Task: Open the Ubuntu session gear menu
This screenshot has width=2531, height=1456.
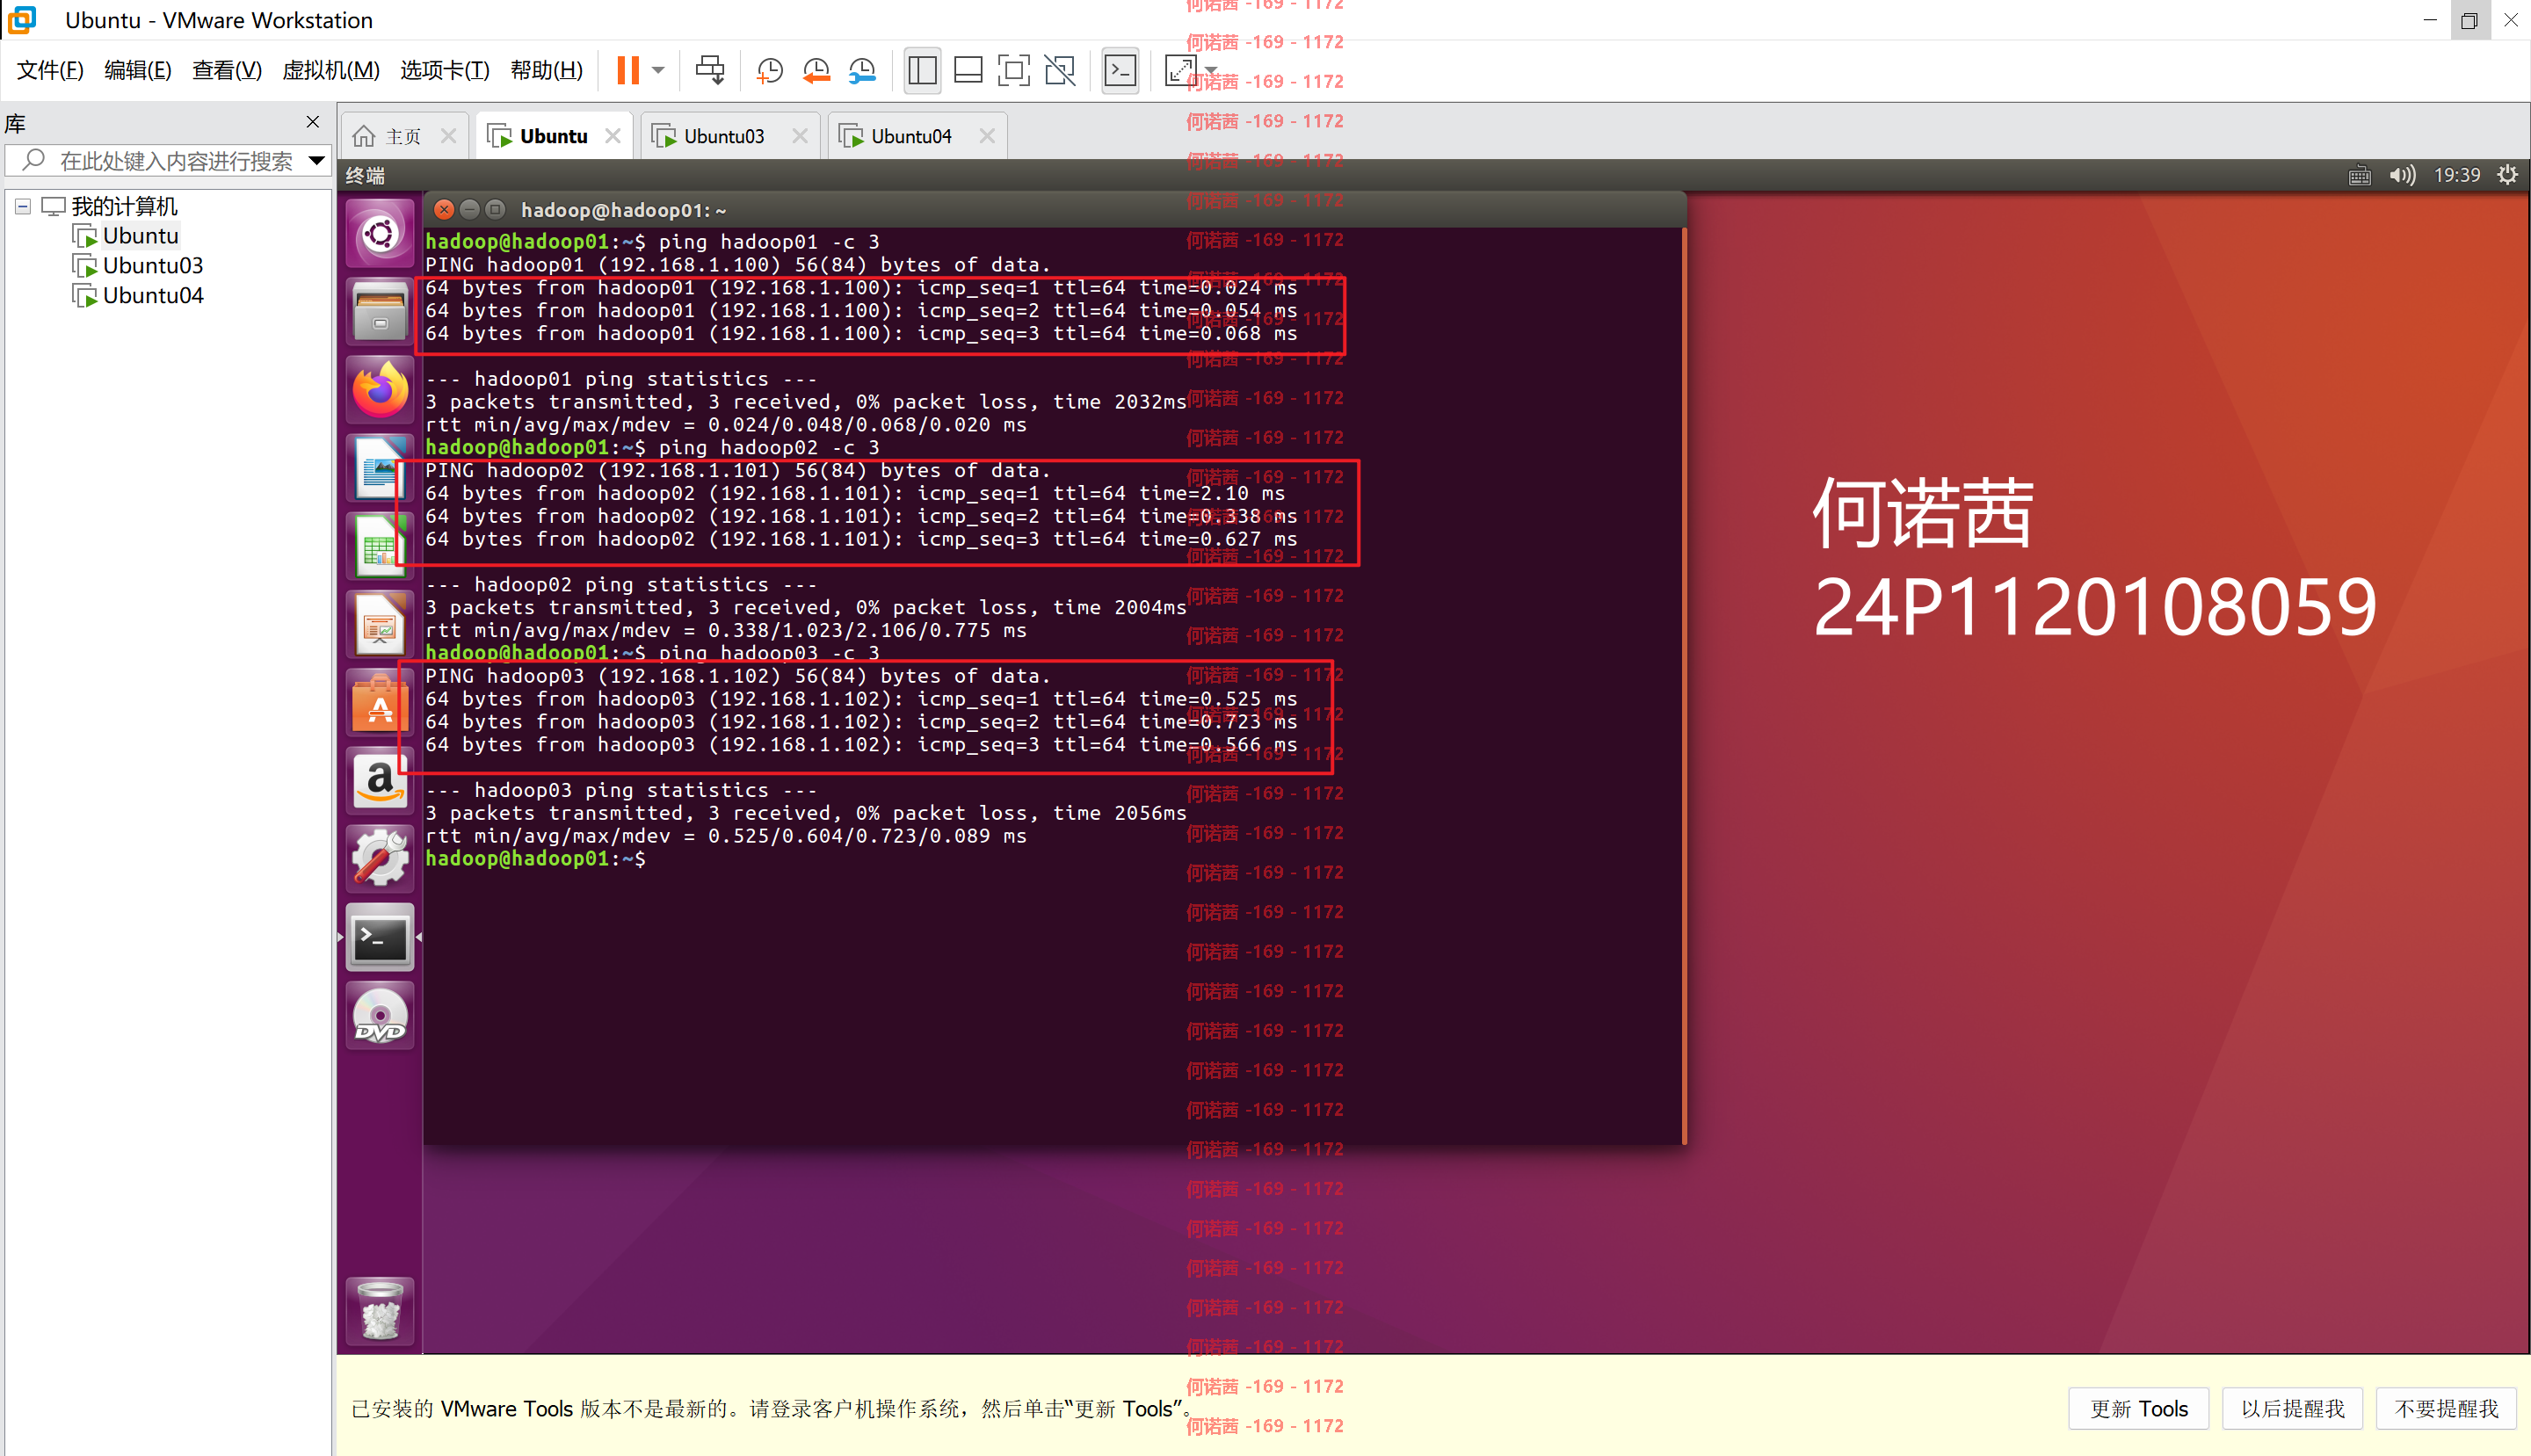Action: coord(2507,175)
